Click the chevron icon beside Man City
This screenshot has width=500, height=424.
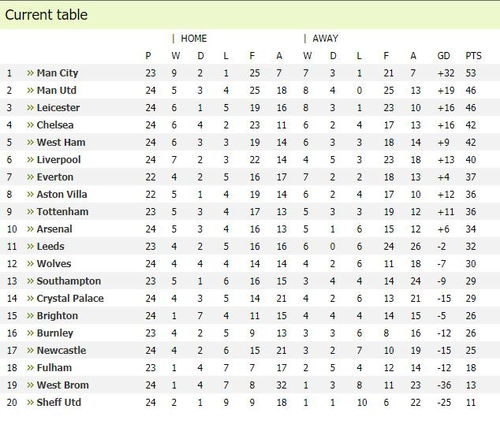tap(30, 73)
